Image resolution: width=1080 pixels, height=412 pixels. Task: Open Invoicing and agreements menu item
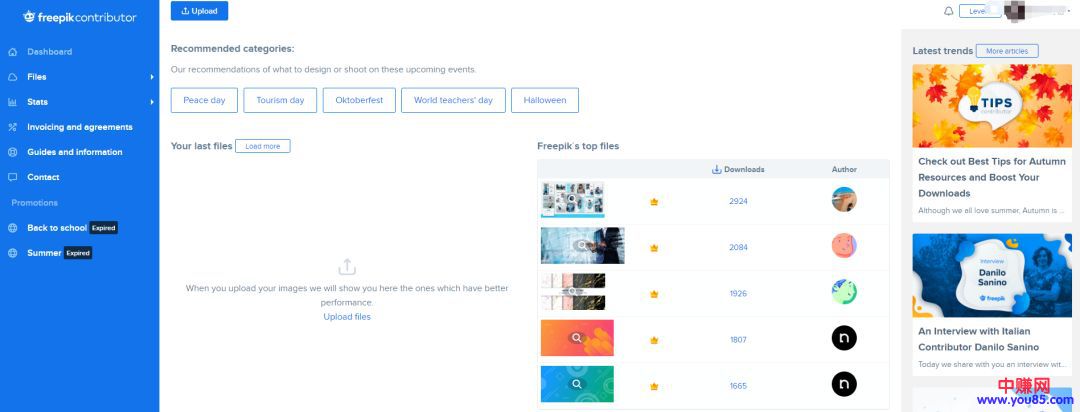(79, 127)
